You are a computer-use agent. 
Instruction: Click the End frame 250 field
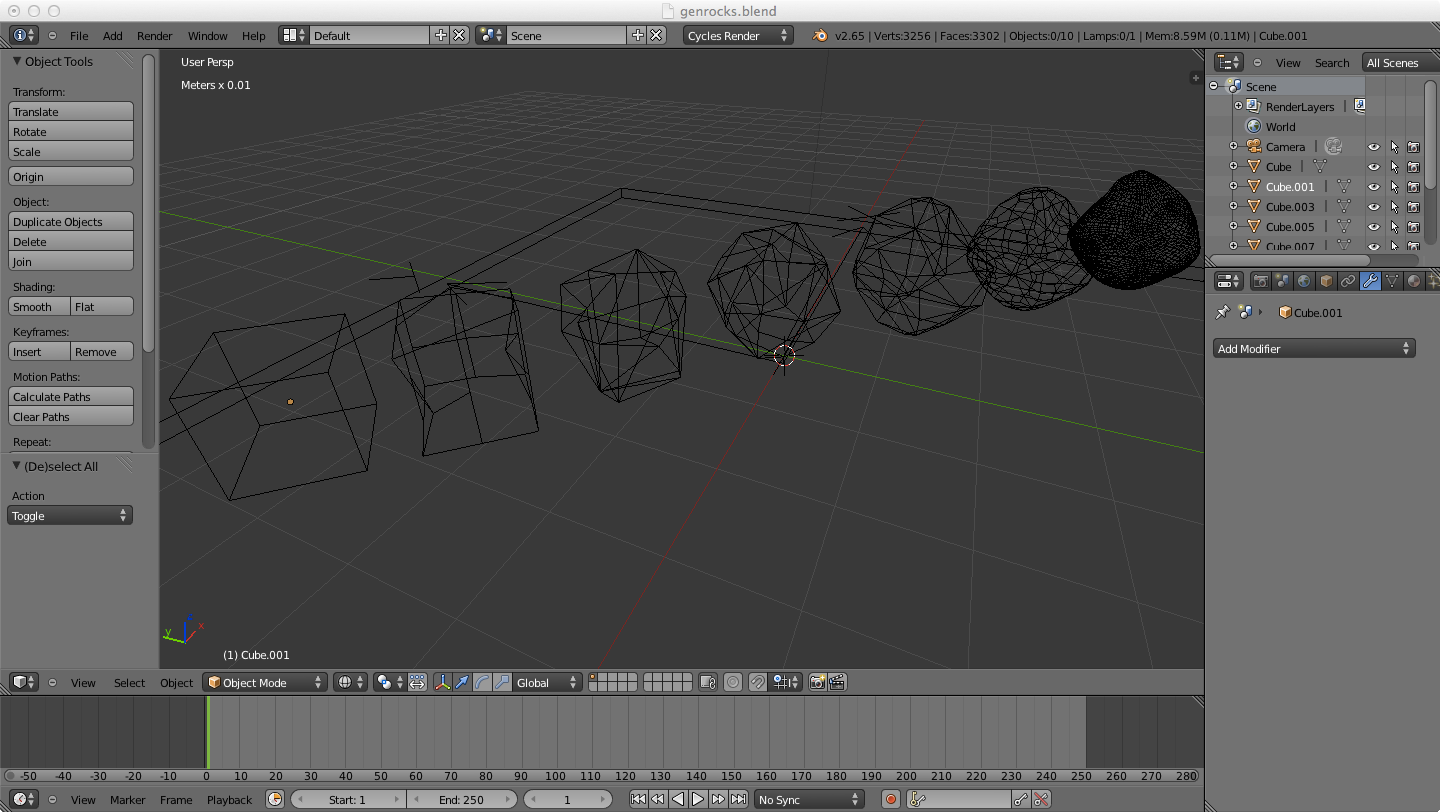461,800
